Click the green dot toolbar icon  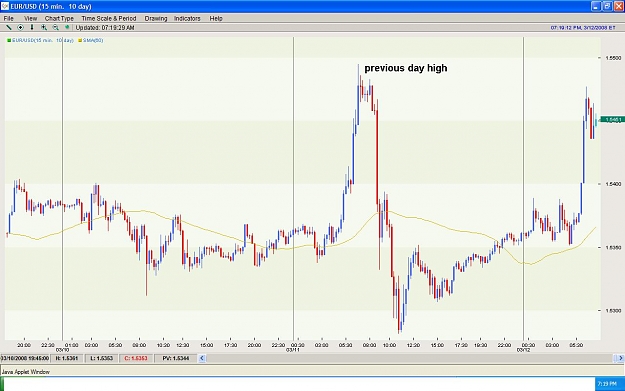coord(67,28)
